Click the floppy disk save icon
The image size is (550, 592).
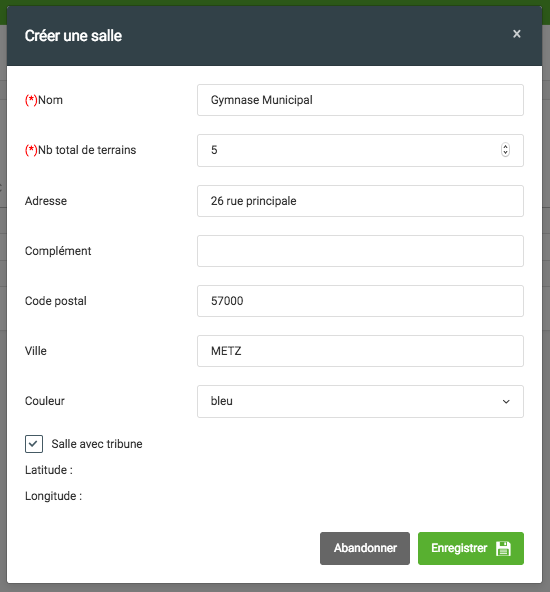pos(503,548)
